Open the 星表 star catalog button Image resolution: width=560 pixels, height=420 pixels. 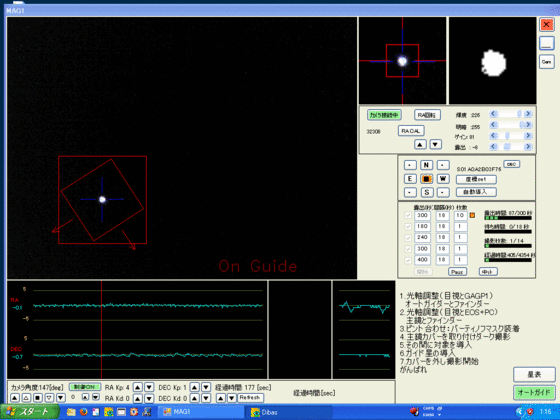point(534,375)
